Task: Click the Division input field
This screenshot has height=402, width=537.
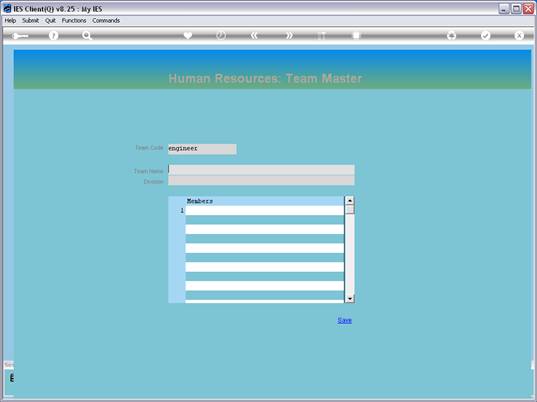Action: 261,180
